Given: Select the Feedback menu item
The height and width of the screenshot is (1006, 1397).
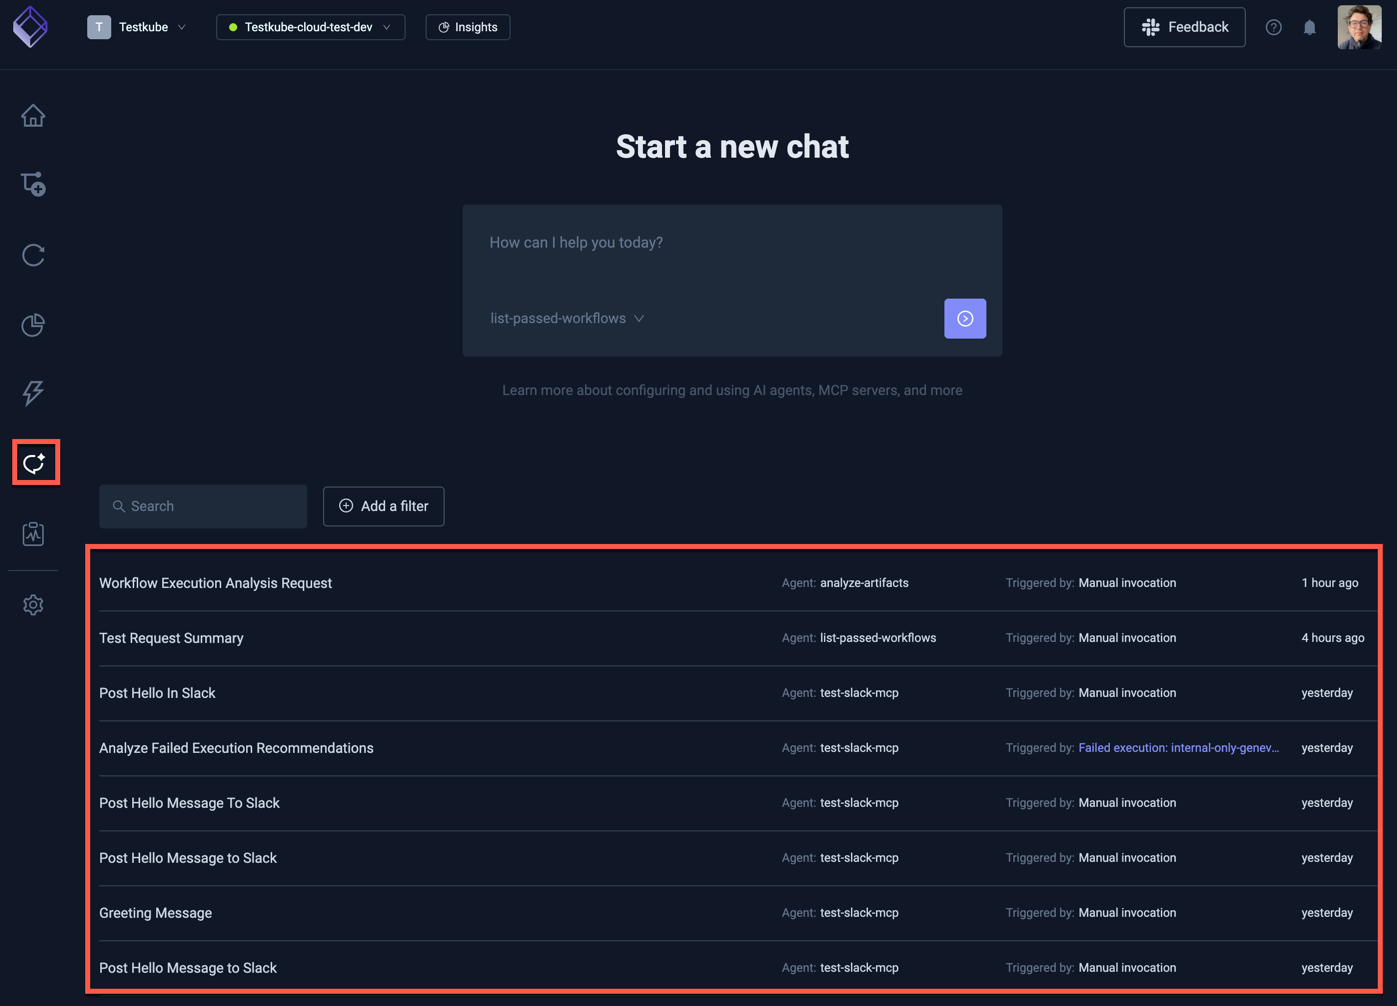Looking at the screenshot, I should 1184,27.
